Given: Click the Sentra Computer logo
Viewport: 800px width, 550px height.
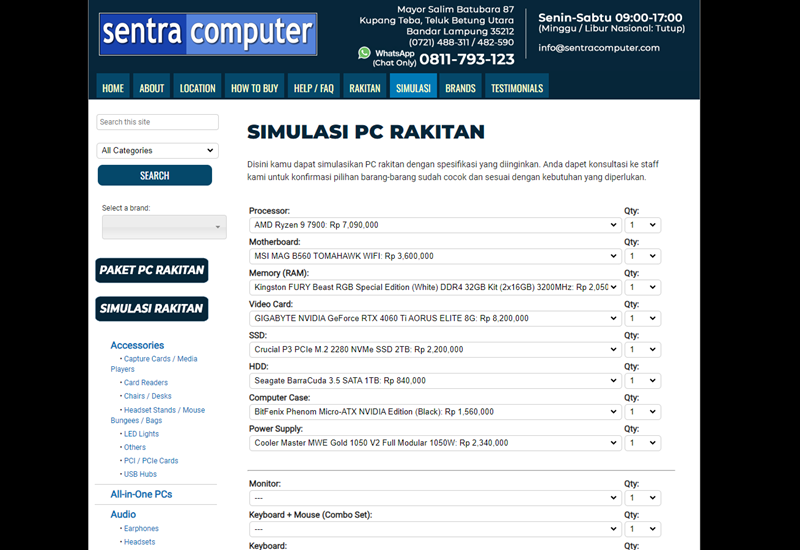Looking at the screenshot, I should (x=208, y=34).
